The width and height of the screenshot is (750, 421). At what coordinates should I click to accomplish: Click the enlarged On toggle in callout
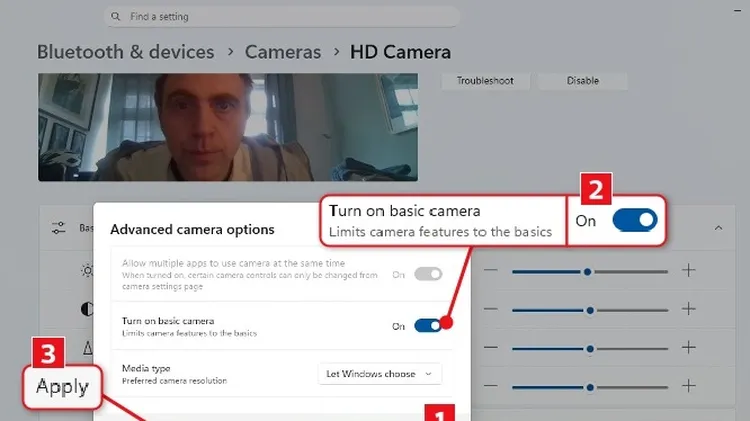tap(634, 220)
